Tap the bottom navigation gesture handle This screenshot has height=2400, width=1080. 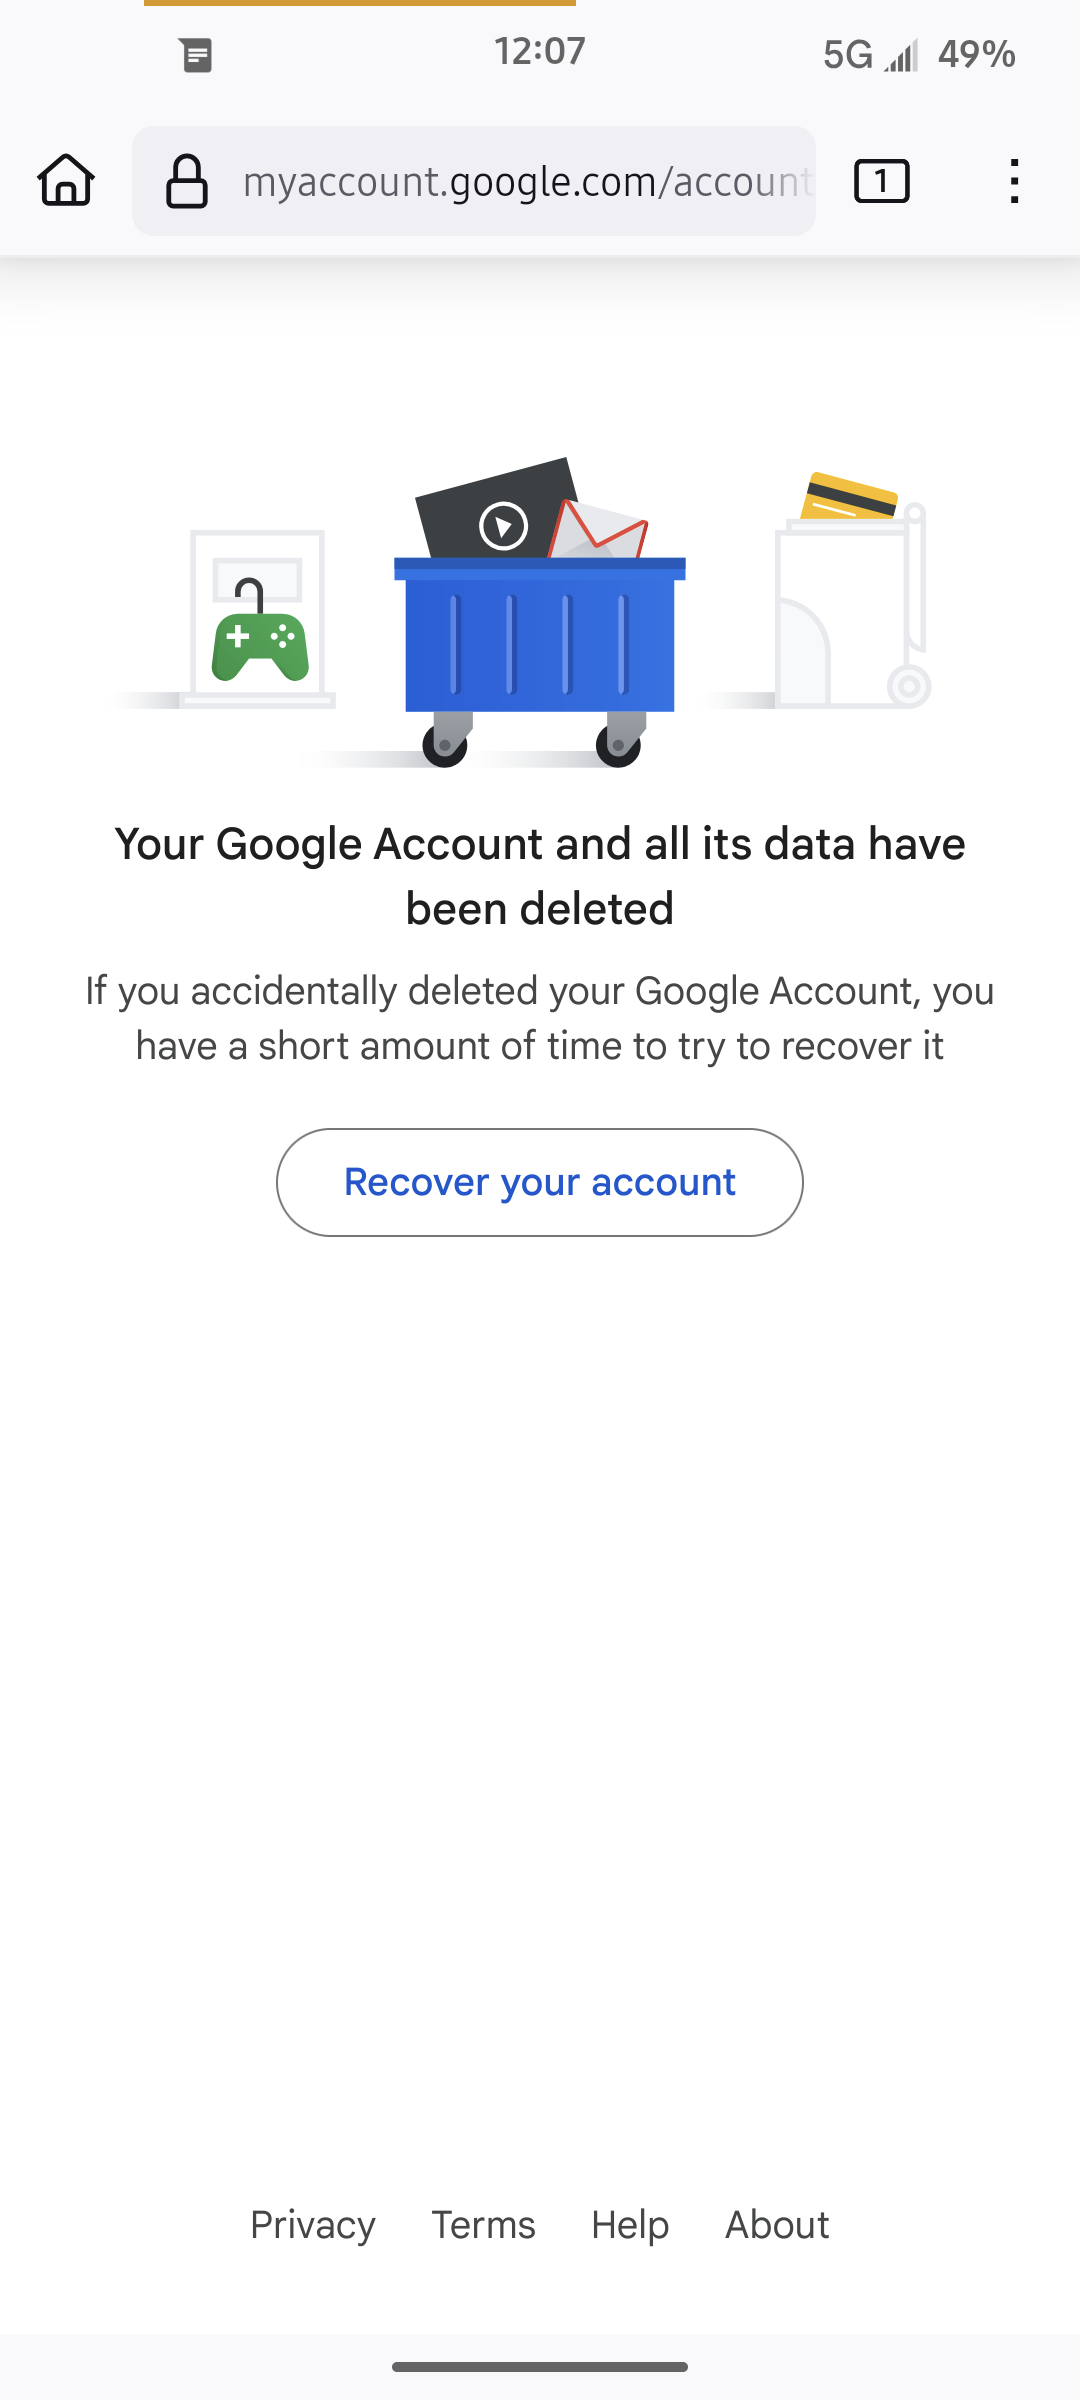[x=540, y=2367]
